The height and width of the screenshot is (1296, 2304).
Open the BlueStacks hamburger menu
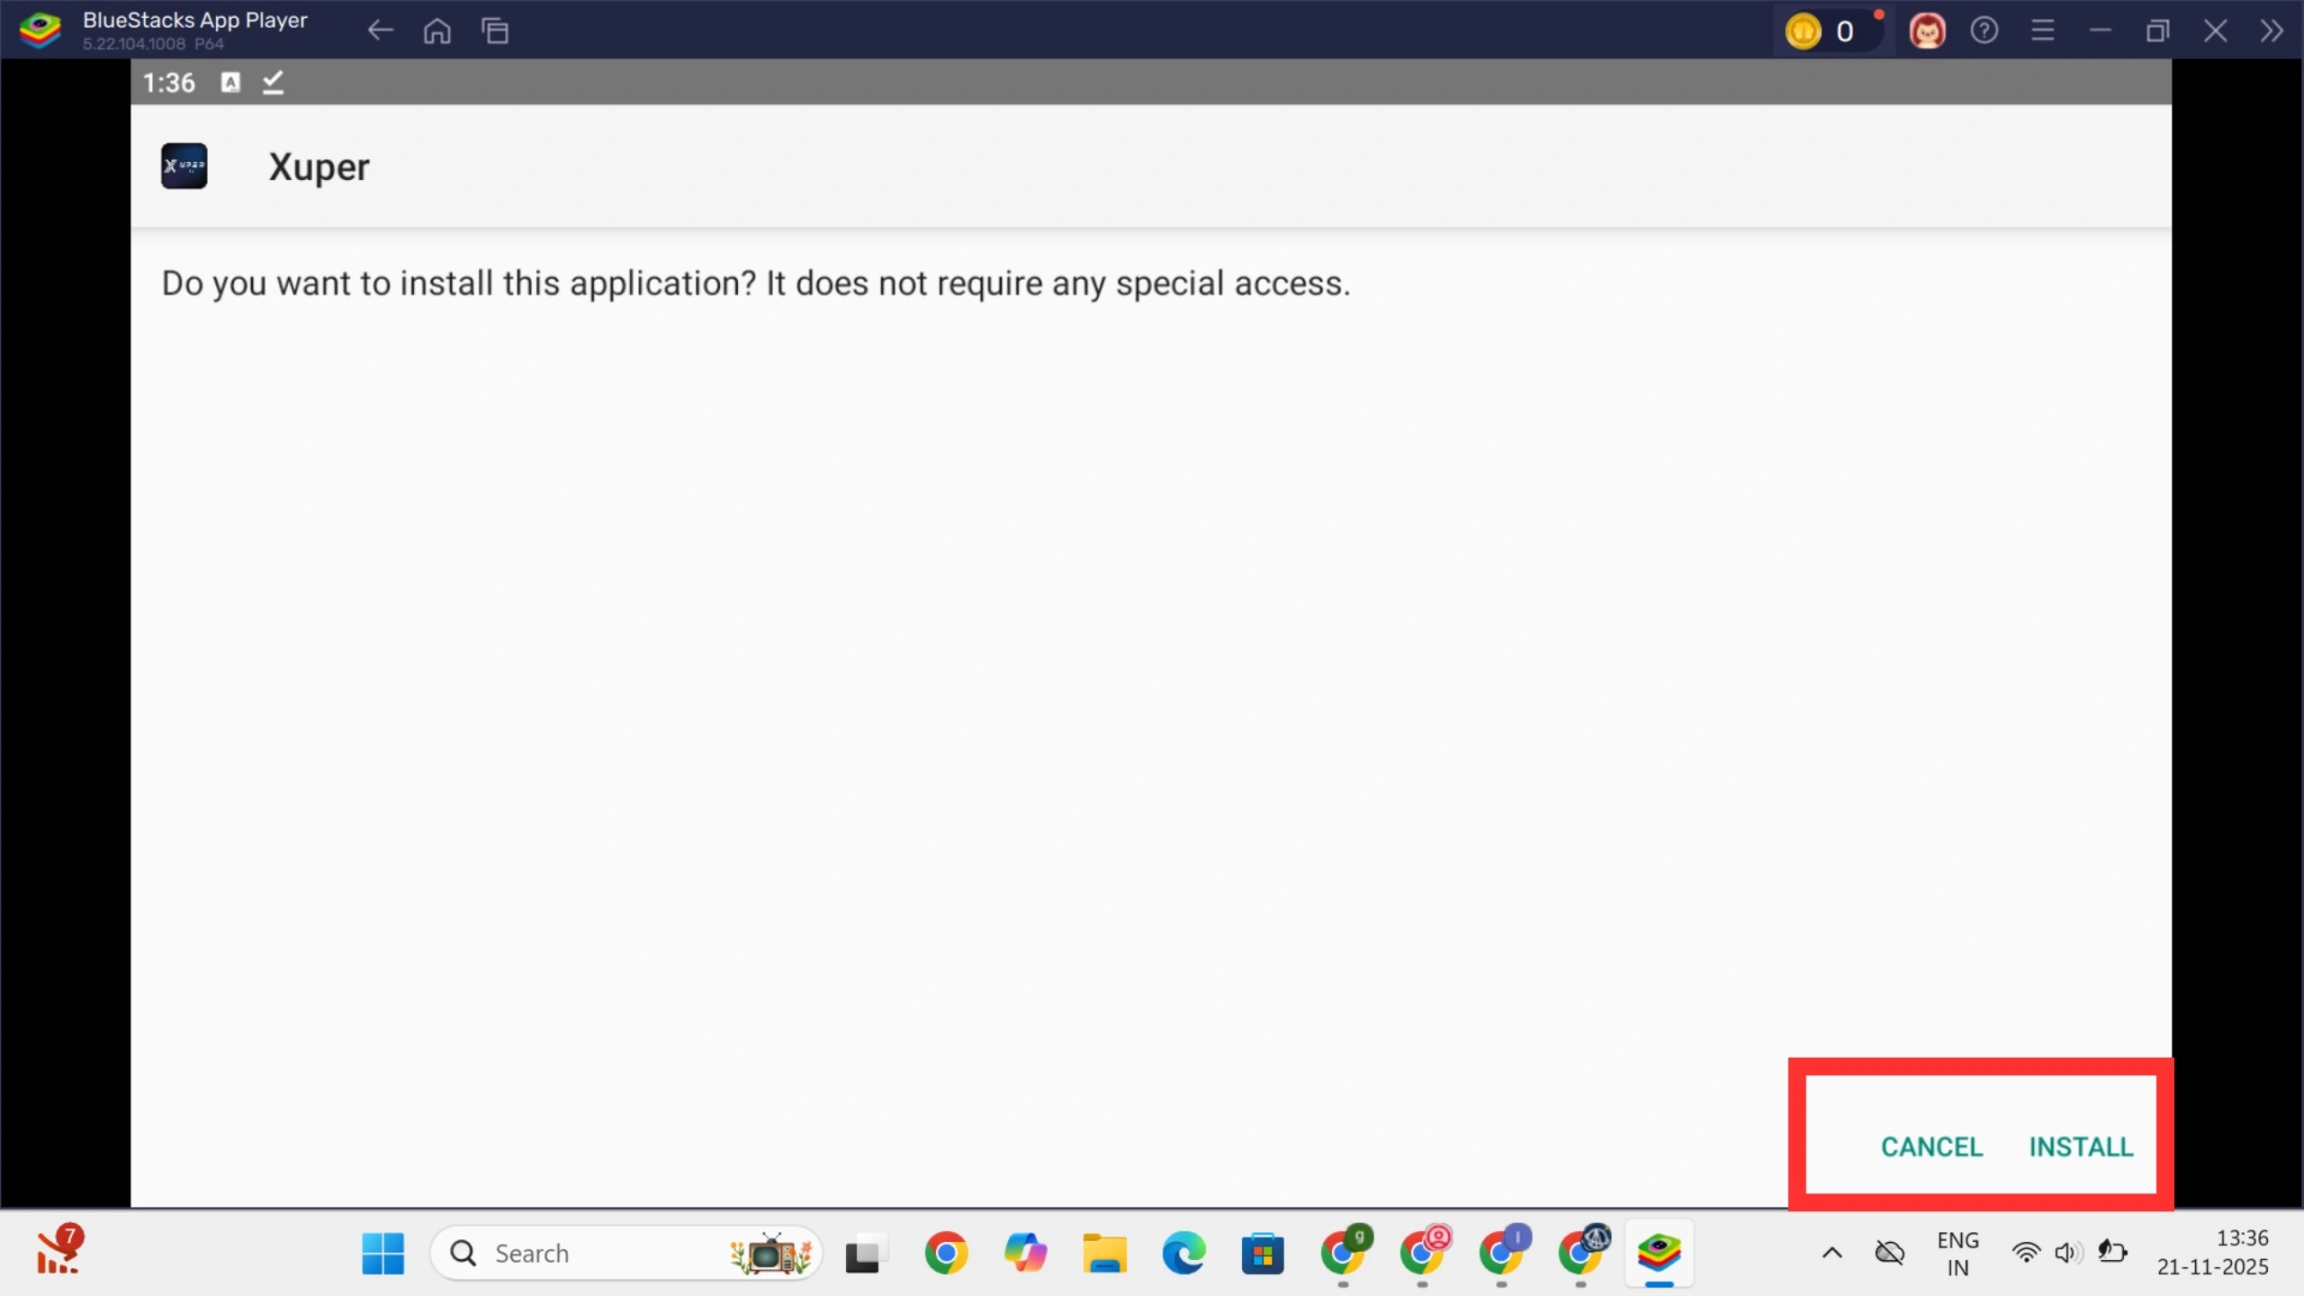2042,30
